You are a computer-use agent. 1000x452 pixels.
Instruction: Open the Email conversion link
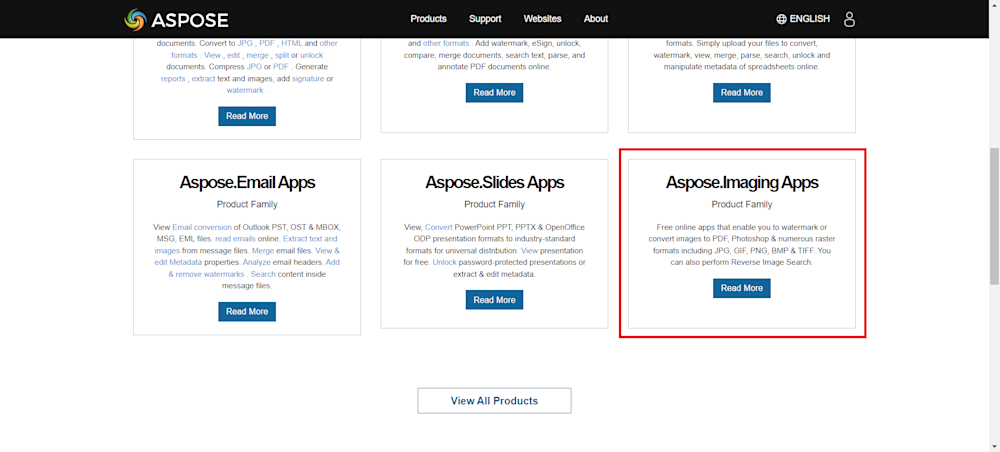click(x=202, y=227)
